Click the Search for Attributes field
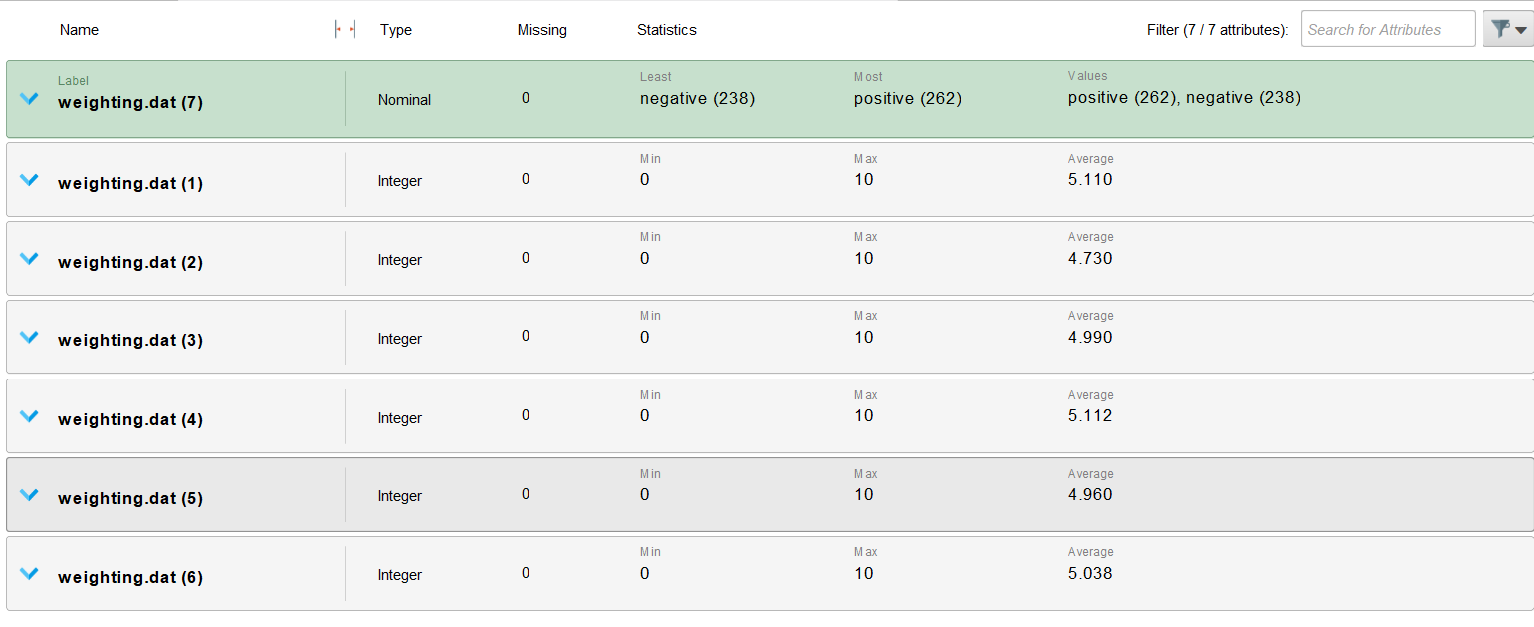Screen dimensions: 1534x627 tap(1388, 29)
